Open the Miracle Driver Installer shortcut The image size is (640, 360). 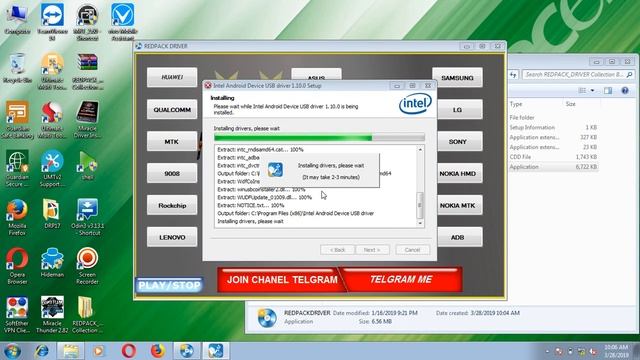[87, 120]
